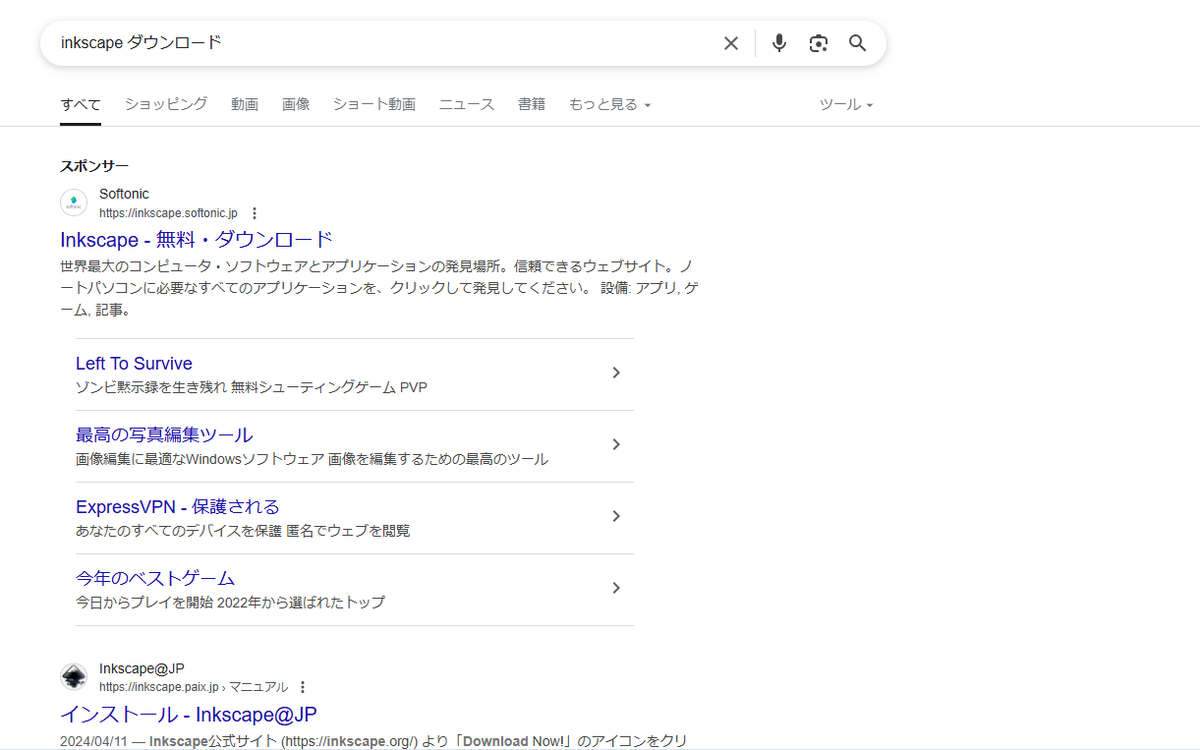Start voice search with microphone icon
Viewport: 1200px width, 750px height.
click(x=780, y=43)
